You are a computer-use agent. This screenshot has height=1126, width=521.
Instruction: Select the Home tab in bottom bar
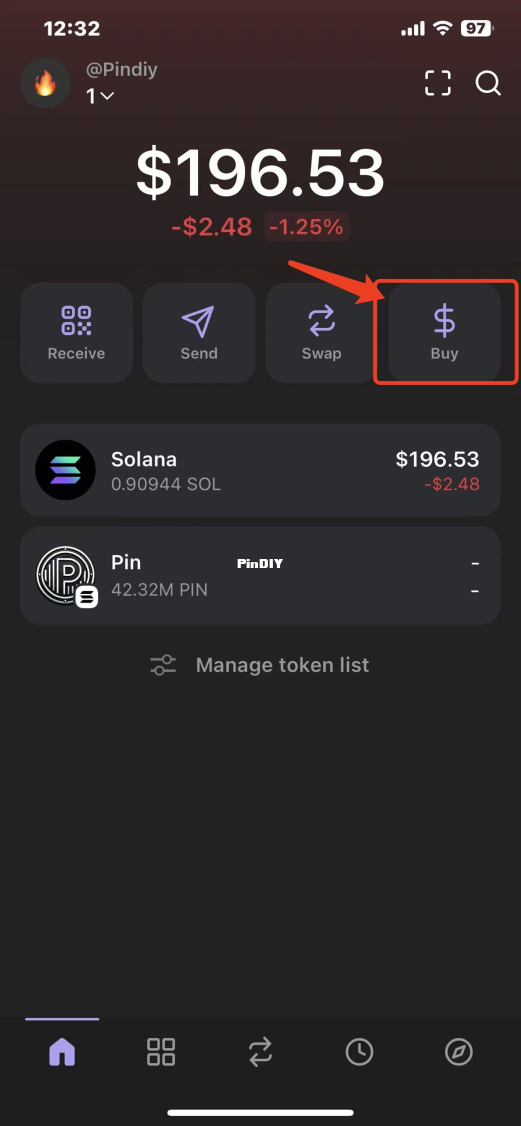(62, 1053)
